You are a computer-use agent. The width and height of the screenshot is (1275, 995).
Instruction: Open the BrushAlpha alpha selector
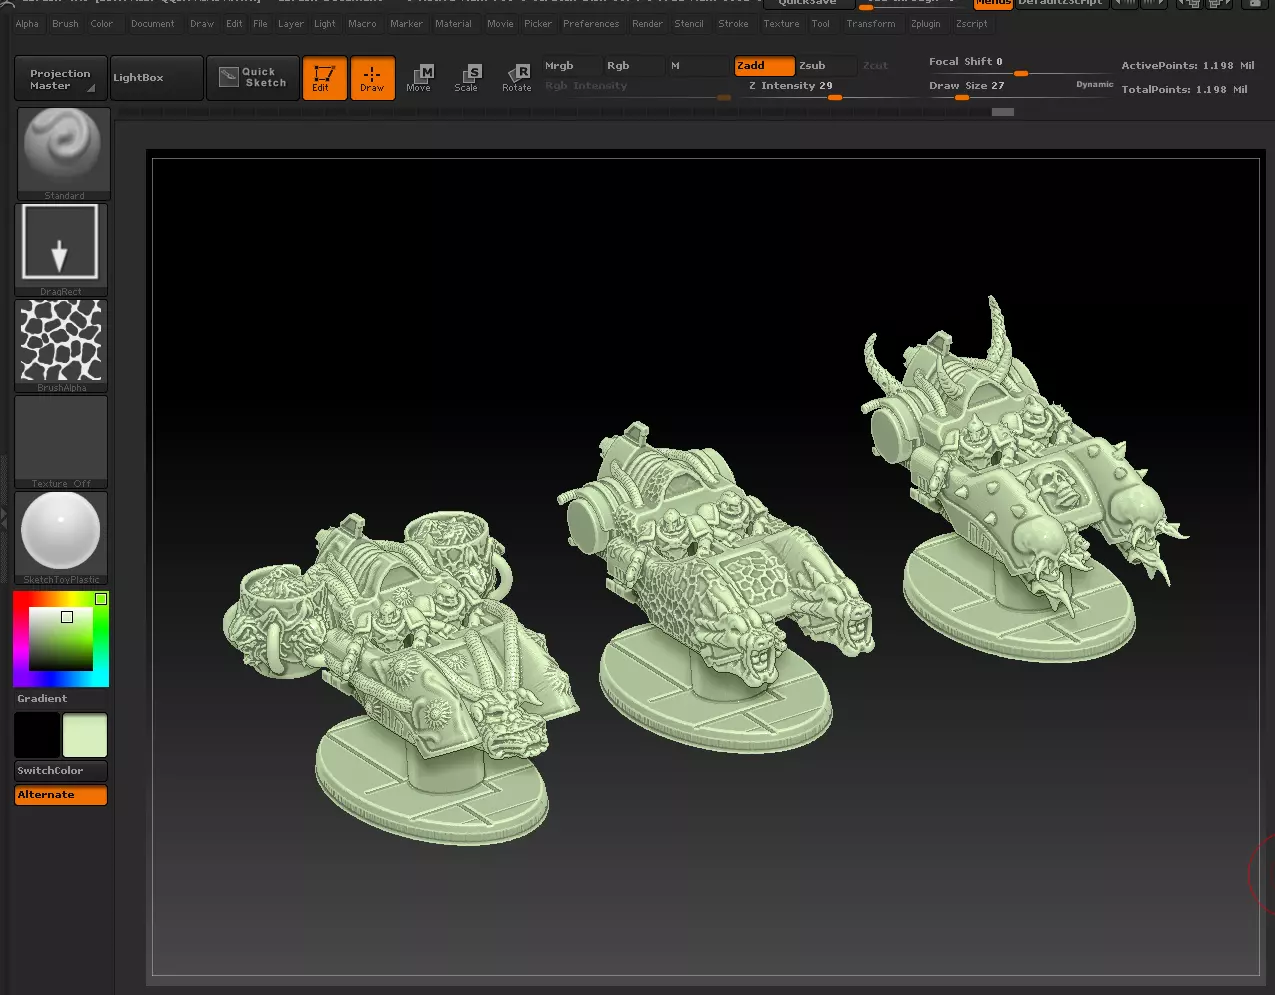click(61, 345)
